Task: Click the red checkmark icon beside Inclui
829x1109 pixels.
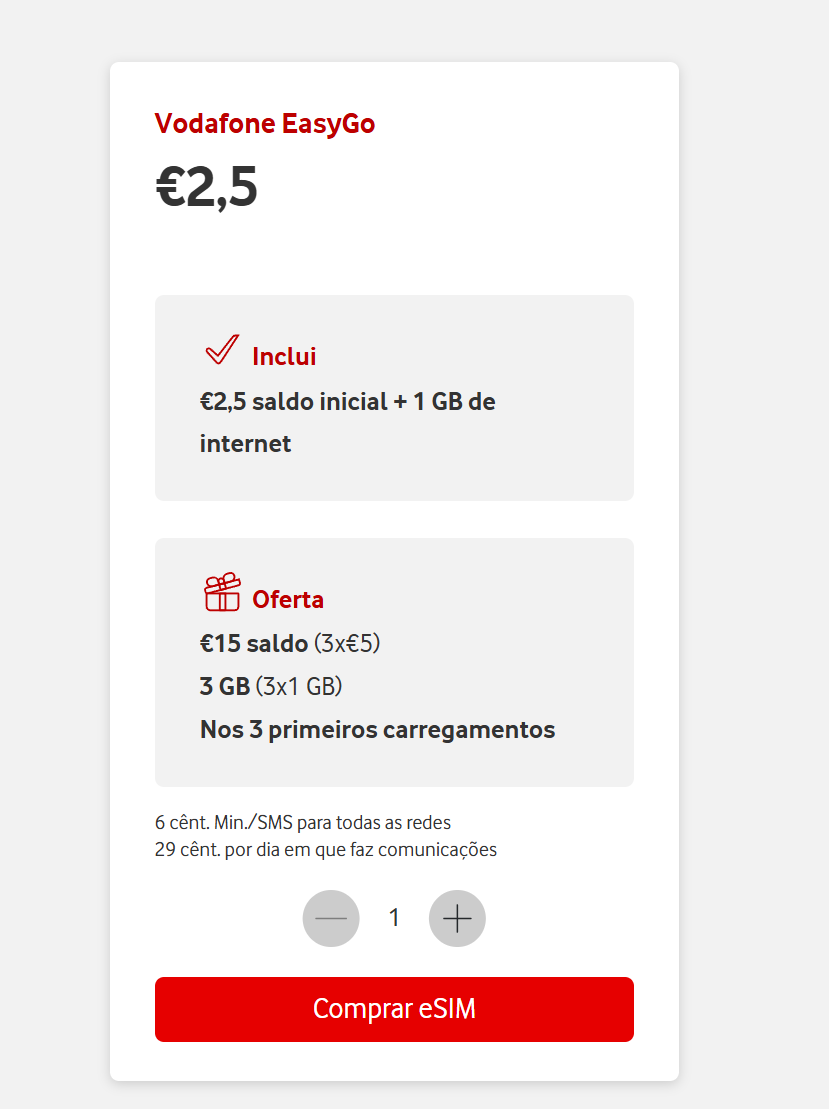Action: click(221, 351)
